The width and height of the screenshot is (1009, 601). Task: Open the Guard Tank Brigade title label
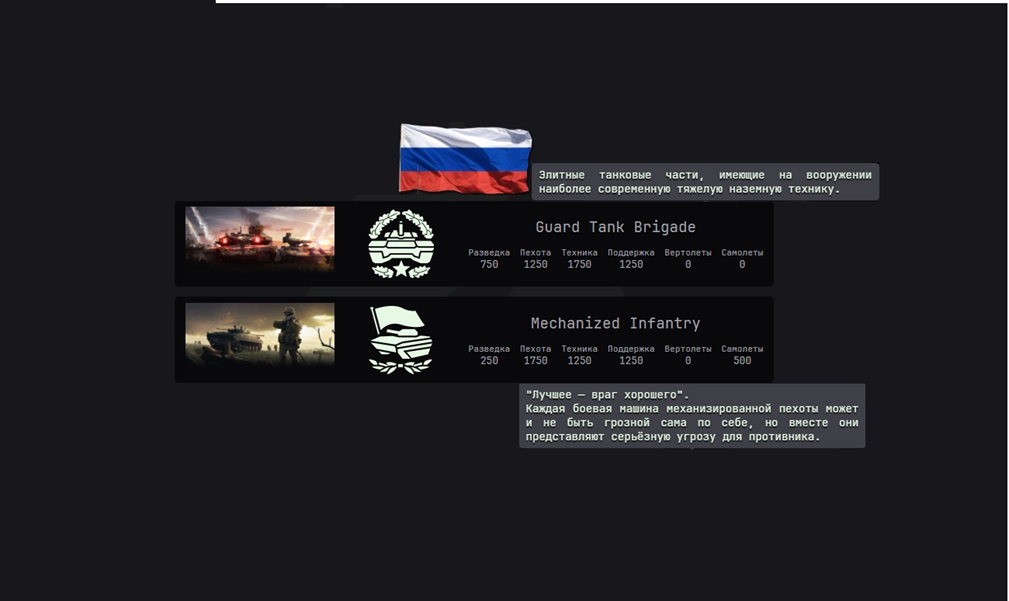coord(614,226)
